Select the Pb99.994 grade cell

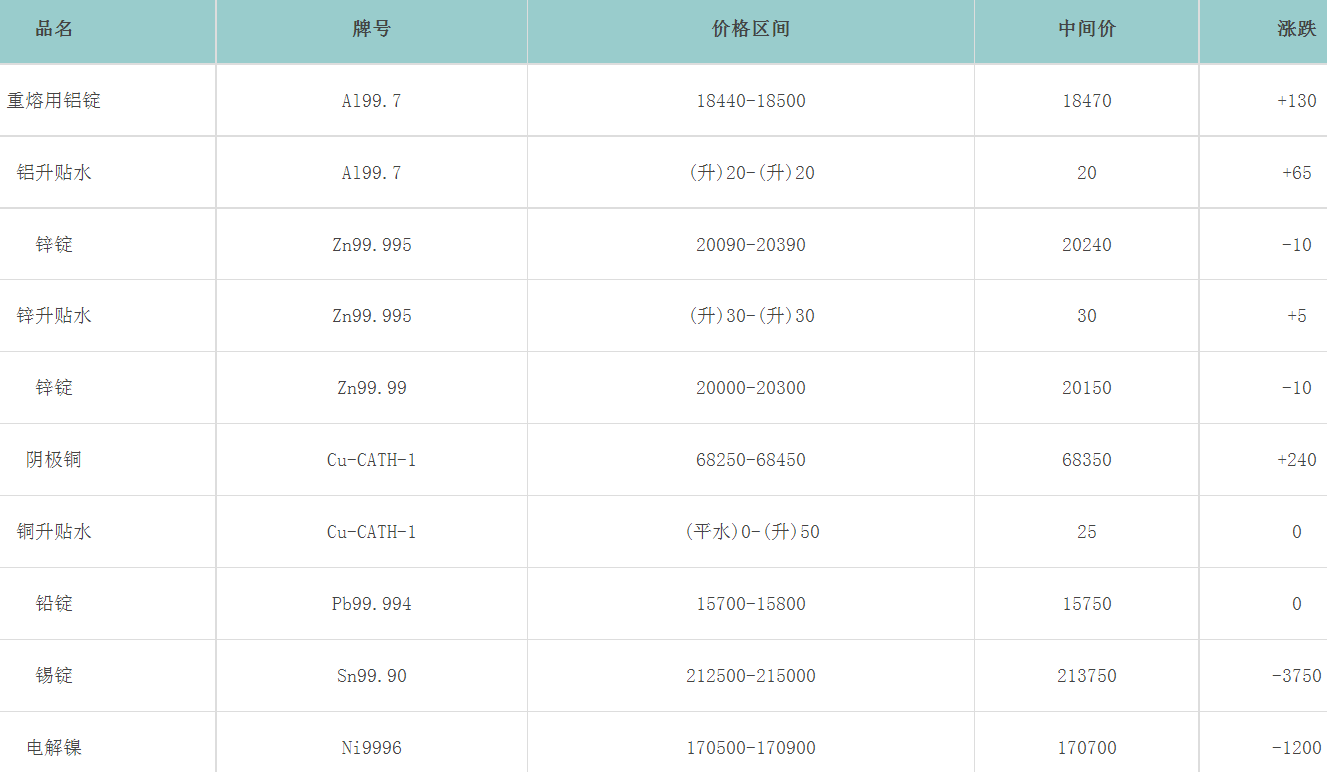[x=371, y=604]
